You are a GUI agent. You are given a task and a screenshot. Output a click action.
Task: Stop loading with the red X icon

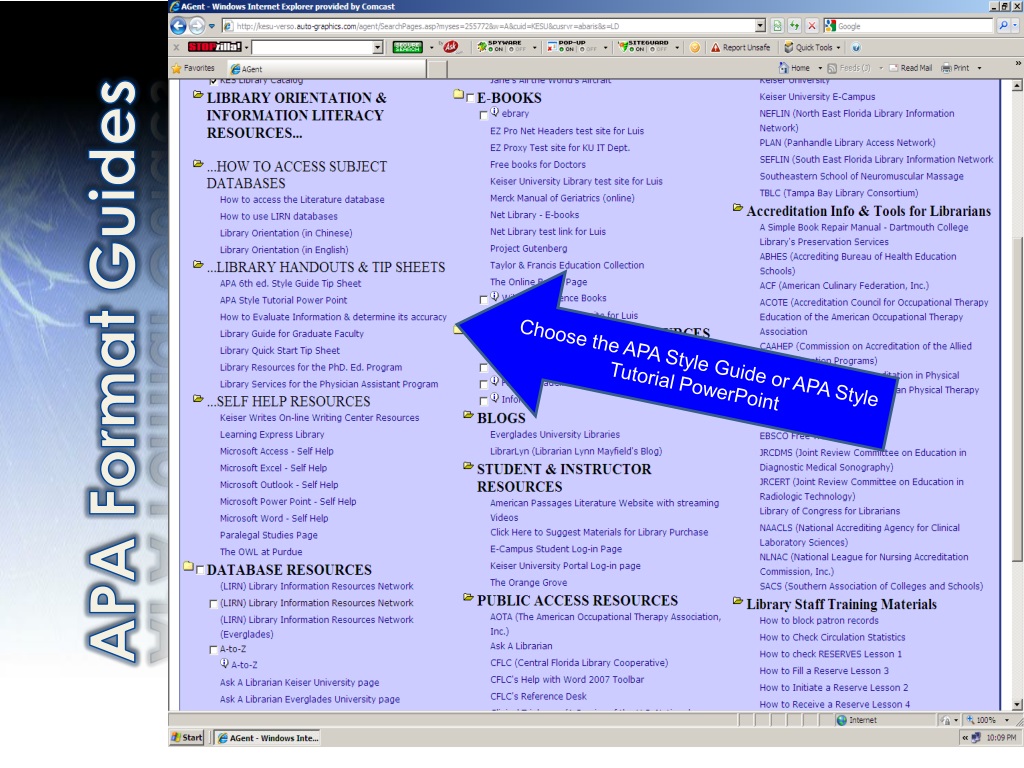pyautogui.click(x=812, y=26)
